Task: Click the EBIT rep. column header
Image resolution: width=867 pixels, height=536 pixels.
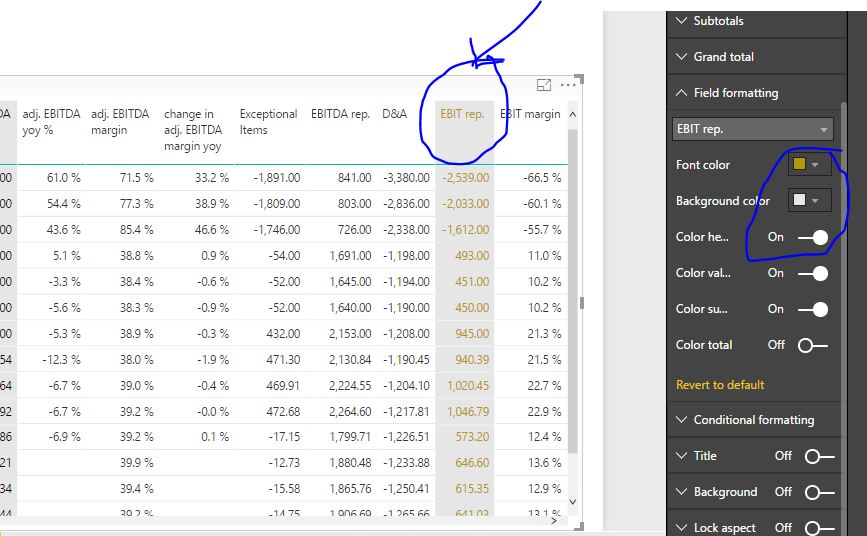Action: coord(462,114)
